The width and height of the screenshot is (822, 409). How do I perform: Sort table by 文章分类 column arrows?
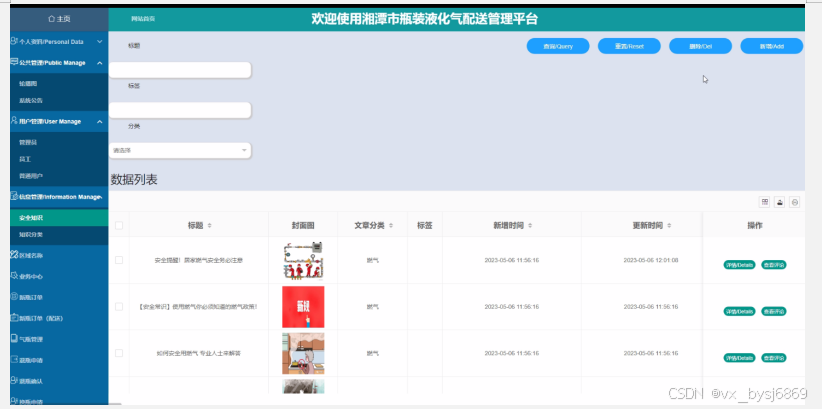[x=391, y=225]
